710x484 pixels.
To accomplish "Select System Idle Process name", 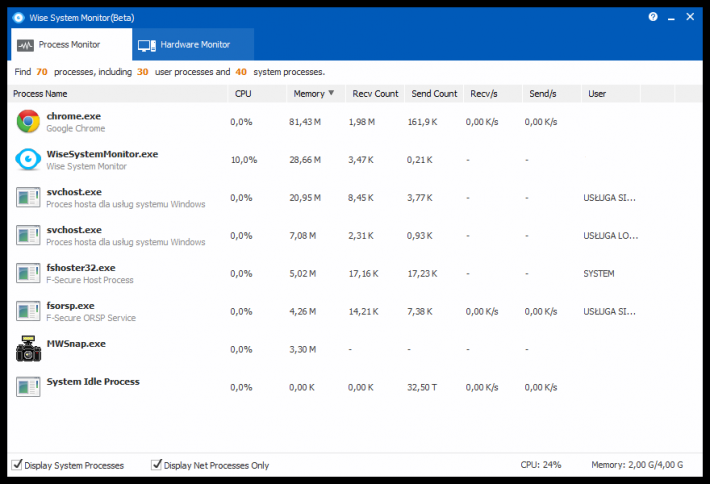I will pyautogui.click(x=93, y=382).
